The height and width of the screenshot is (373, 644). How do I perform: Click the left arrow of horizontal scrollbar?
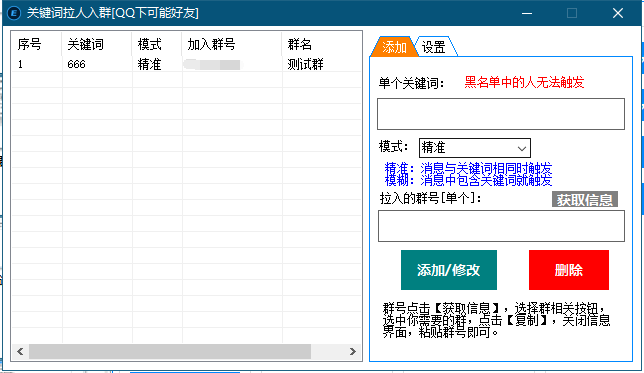coord(20,351)
